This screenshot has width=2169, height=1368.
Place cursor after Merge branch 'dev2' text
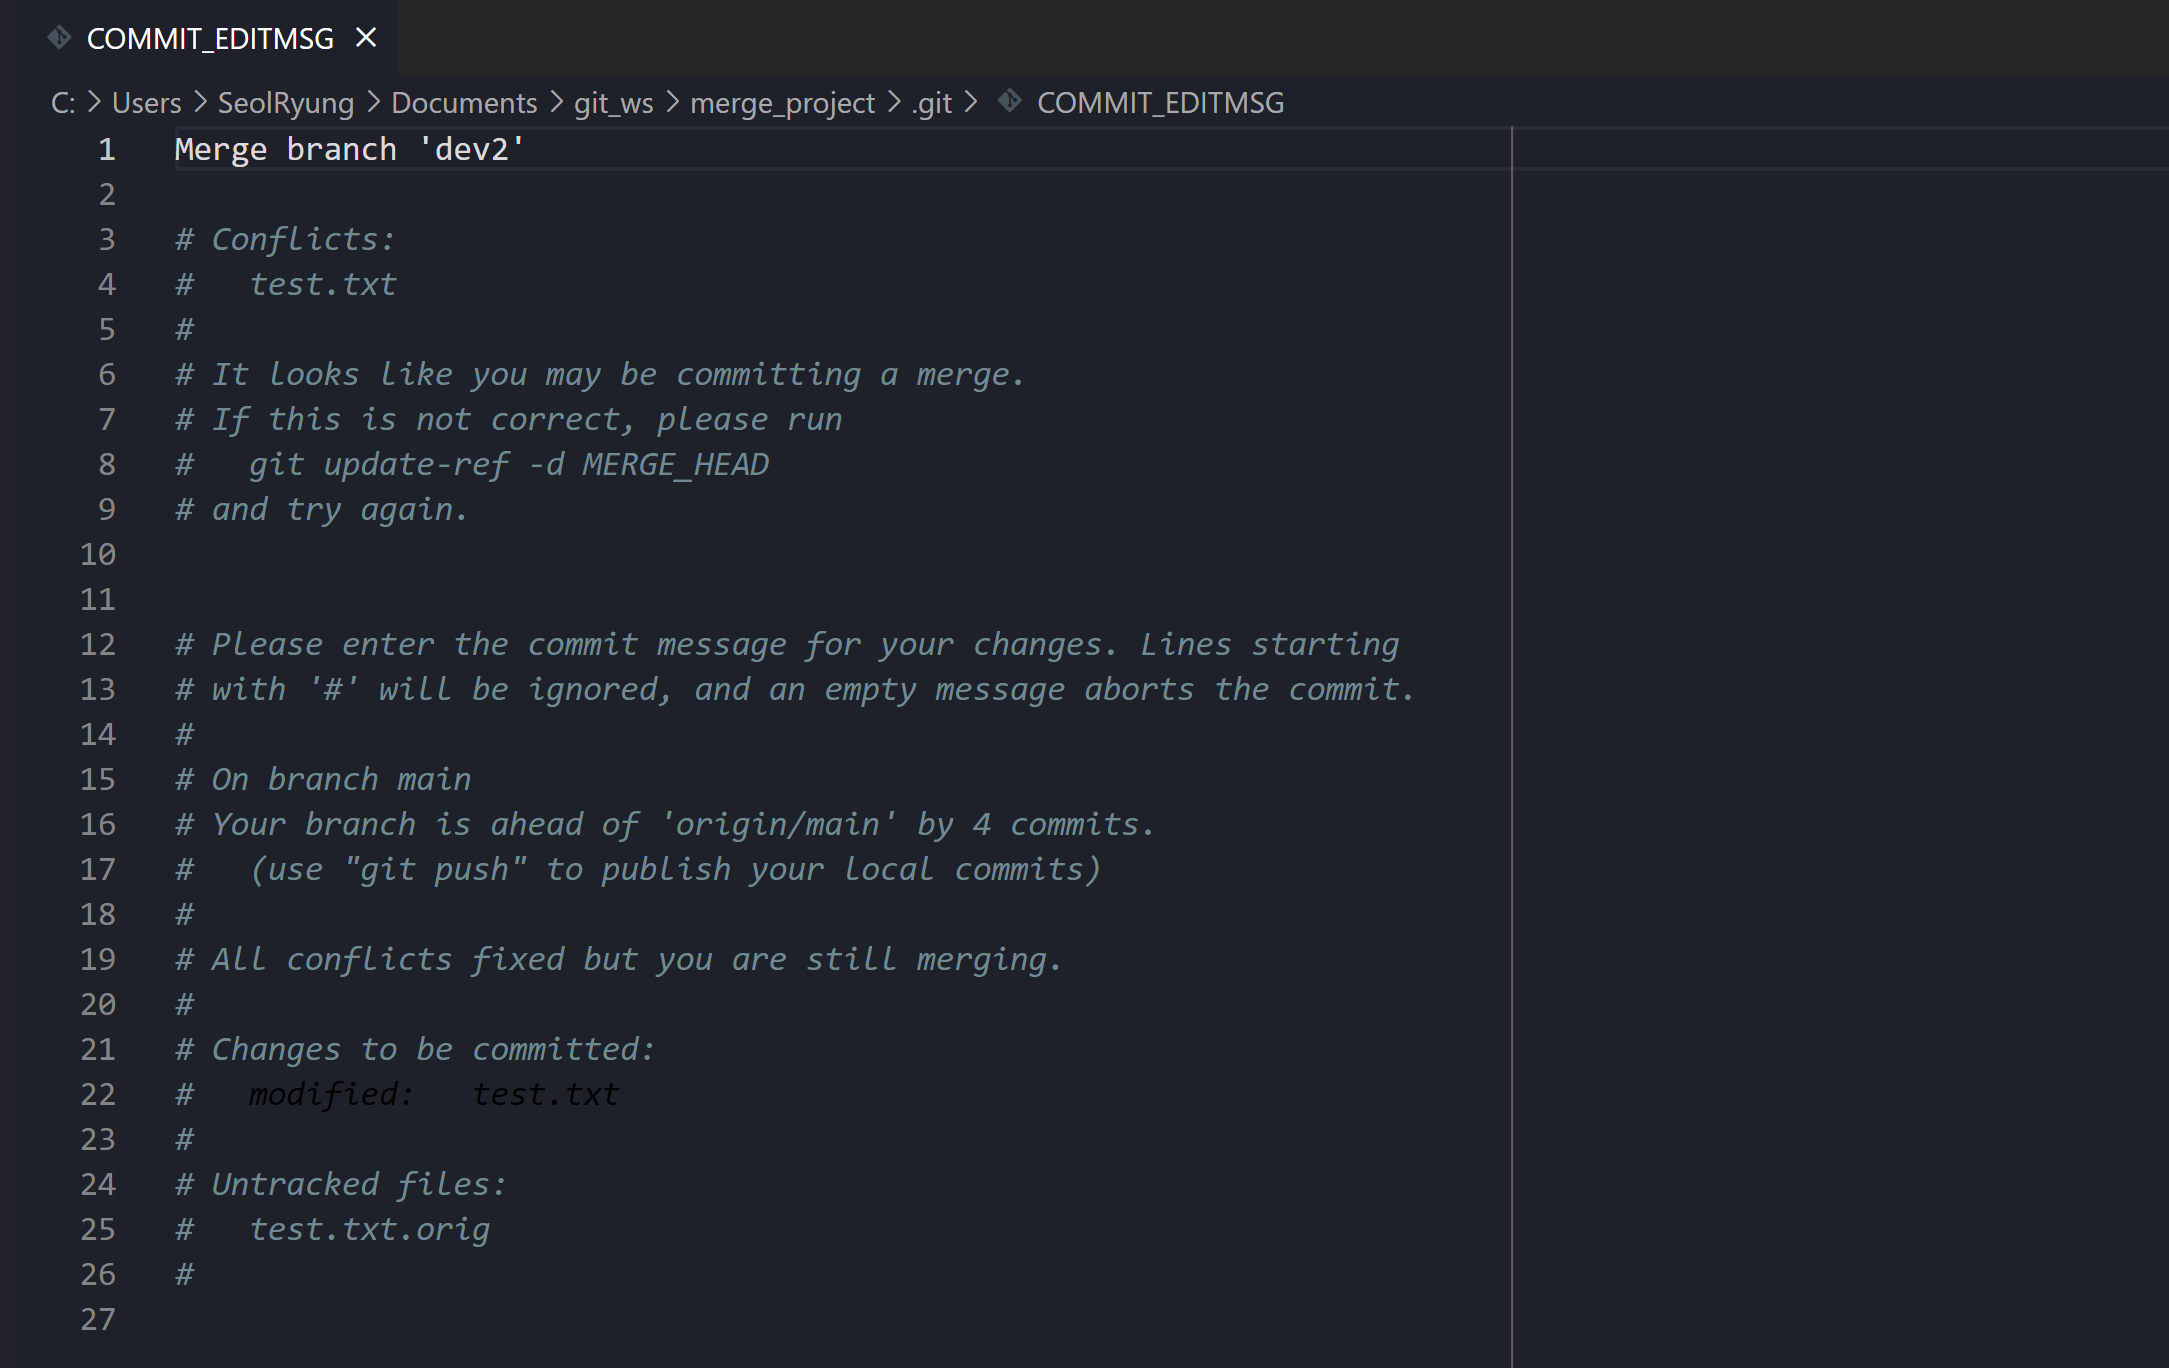click(x=527, y=150)
